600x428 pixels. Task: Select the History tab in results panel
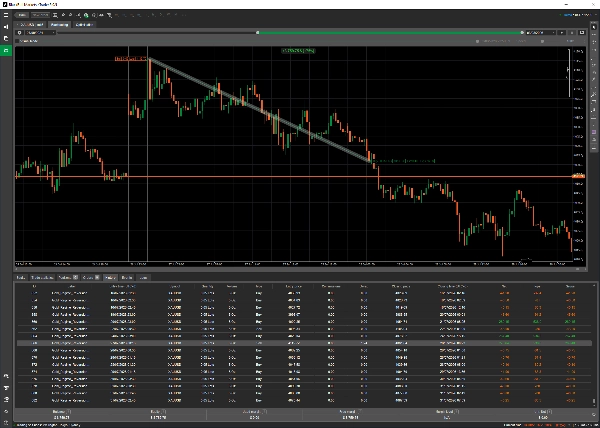click(110, 277)
